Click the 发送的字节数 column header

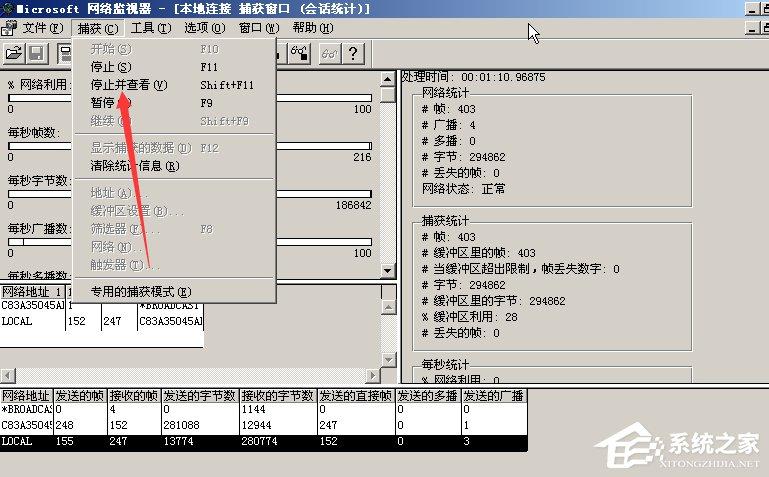pos(200,396)
